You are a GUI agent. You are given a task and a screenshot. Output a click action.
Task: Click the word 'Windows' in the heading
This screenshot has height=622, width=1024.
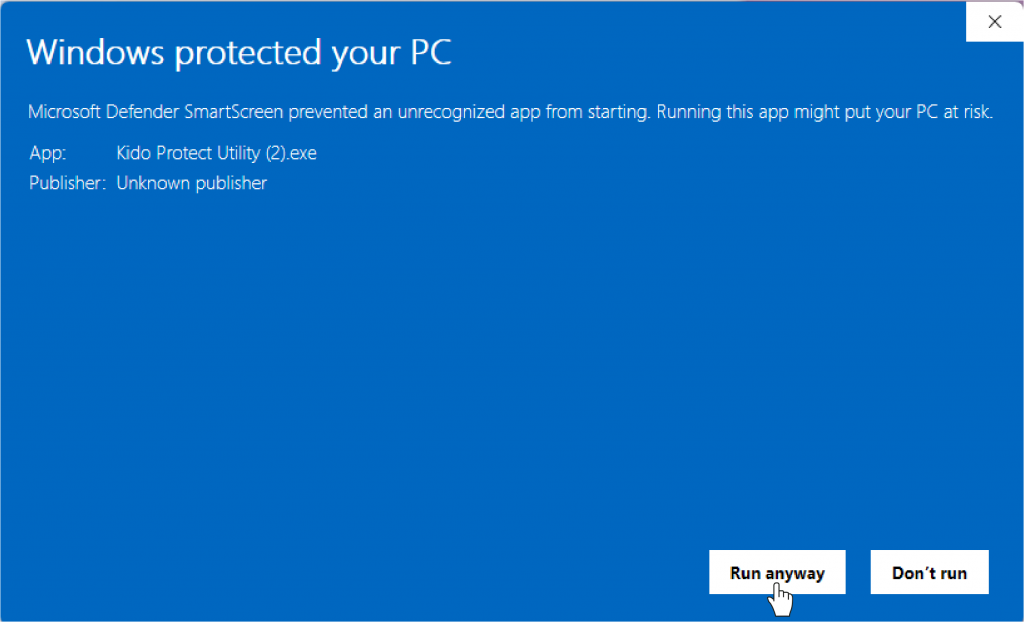click(96, 53)
